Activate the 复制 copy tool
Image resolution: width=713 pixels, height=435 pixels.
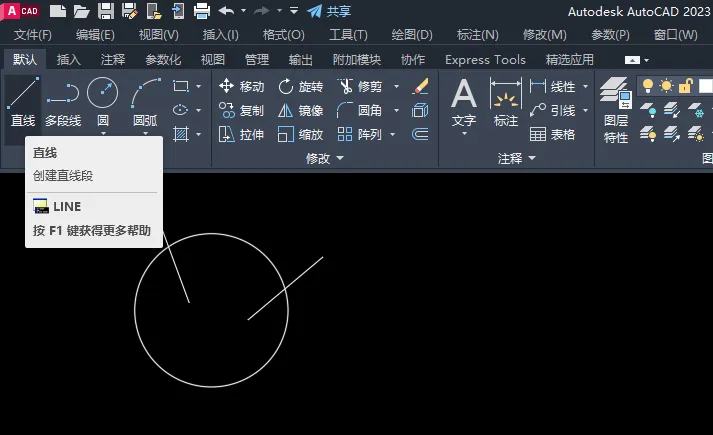point(241,110)
